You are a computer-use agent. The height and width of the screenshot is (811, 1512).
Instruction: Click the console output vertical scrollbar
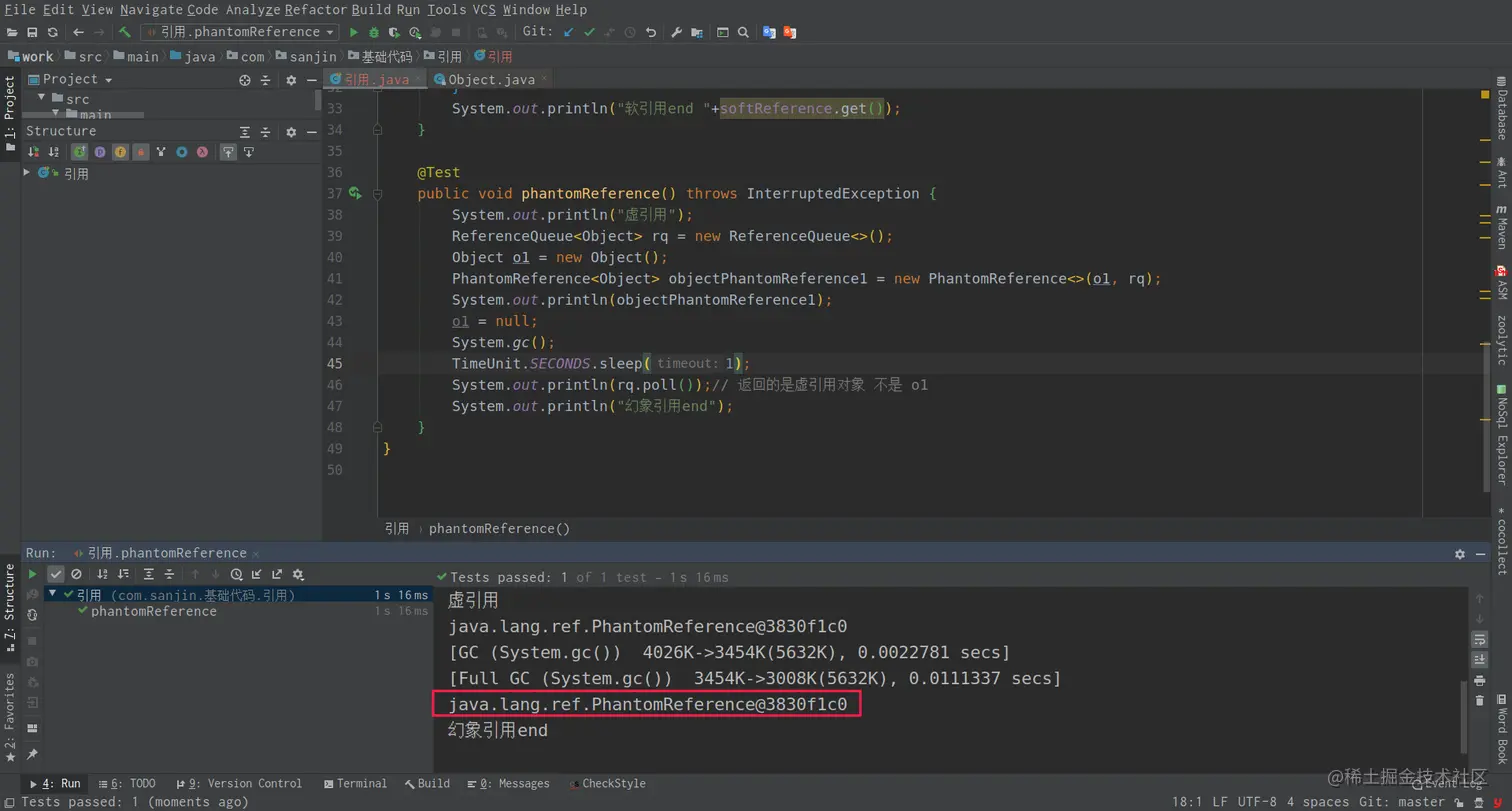tap(1464, 715)
